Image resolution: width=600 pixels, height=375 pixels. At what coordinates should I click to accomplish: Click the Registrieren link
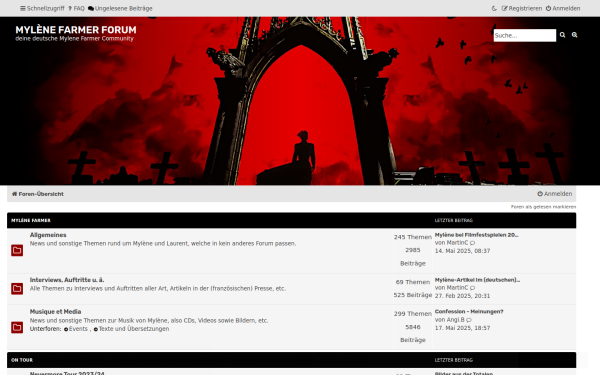[522, 8]
